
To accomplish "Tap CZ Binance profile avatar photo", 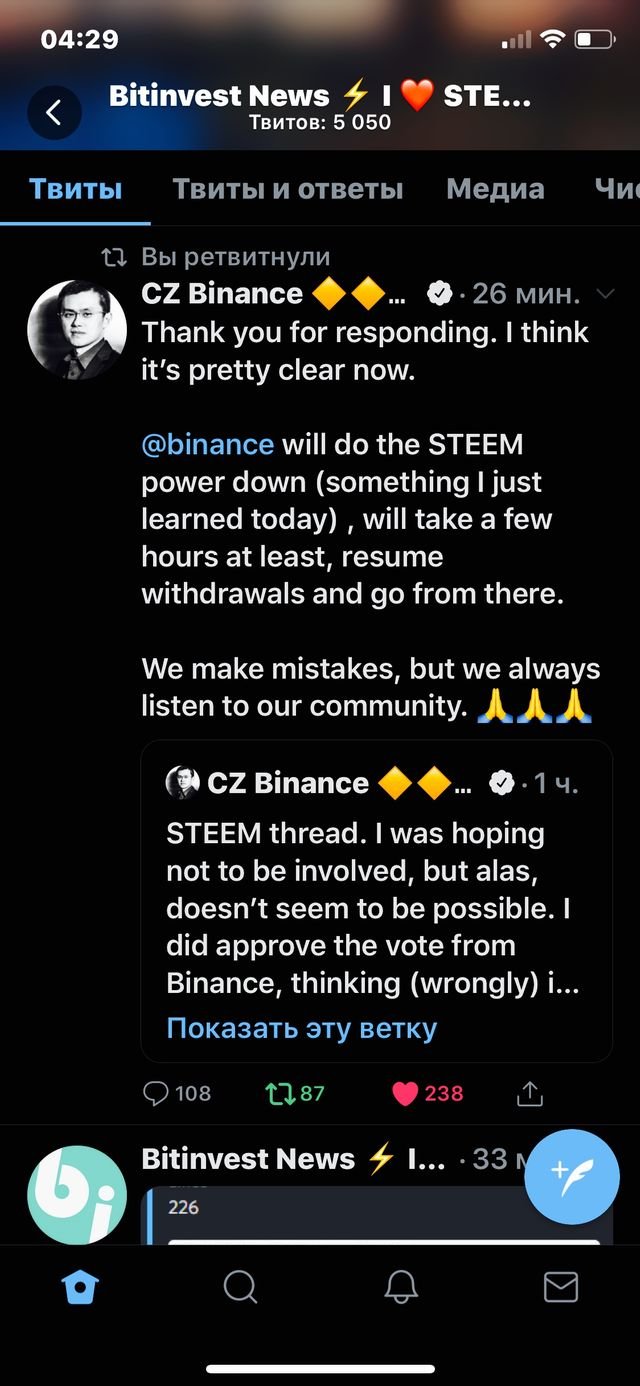I will click(77, 329).
